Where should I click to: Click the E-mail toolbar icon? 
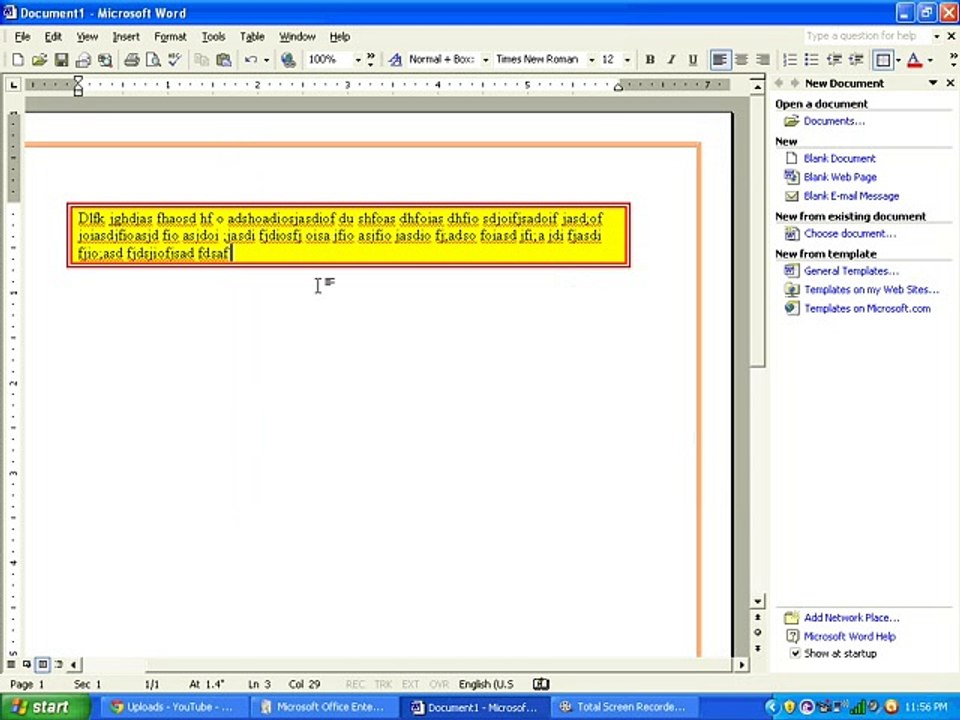tap(83, 59)
